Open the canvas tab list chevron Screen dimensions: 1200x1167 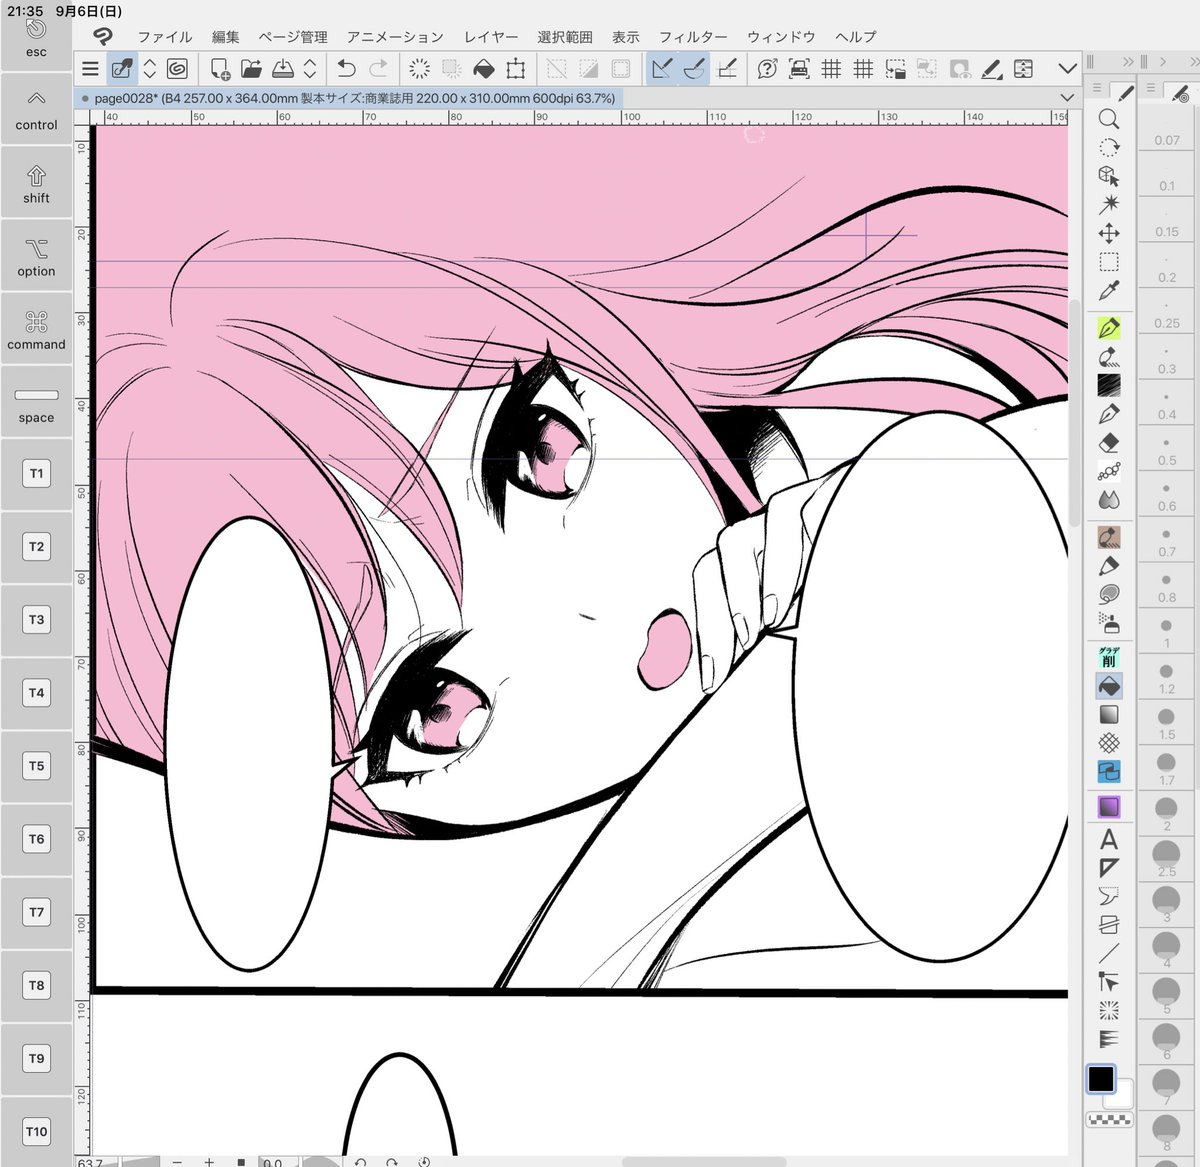coord(1067,98)
